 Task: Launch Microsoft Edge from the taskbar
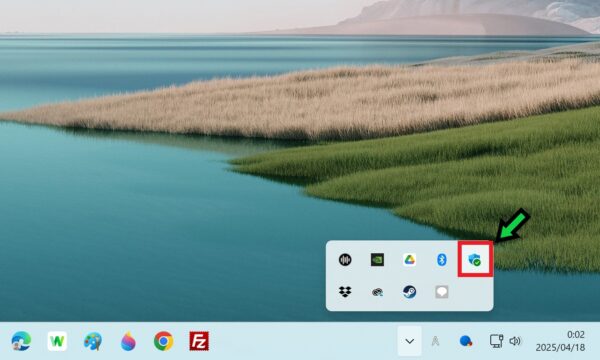[x=21, y=341]
